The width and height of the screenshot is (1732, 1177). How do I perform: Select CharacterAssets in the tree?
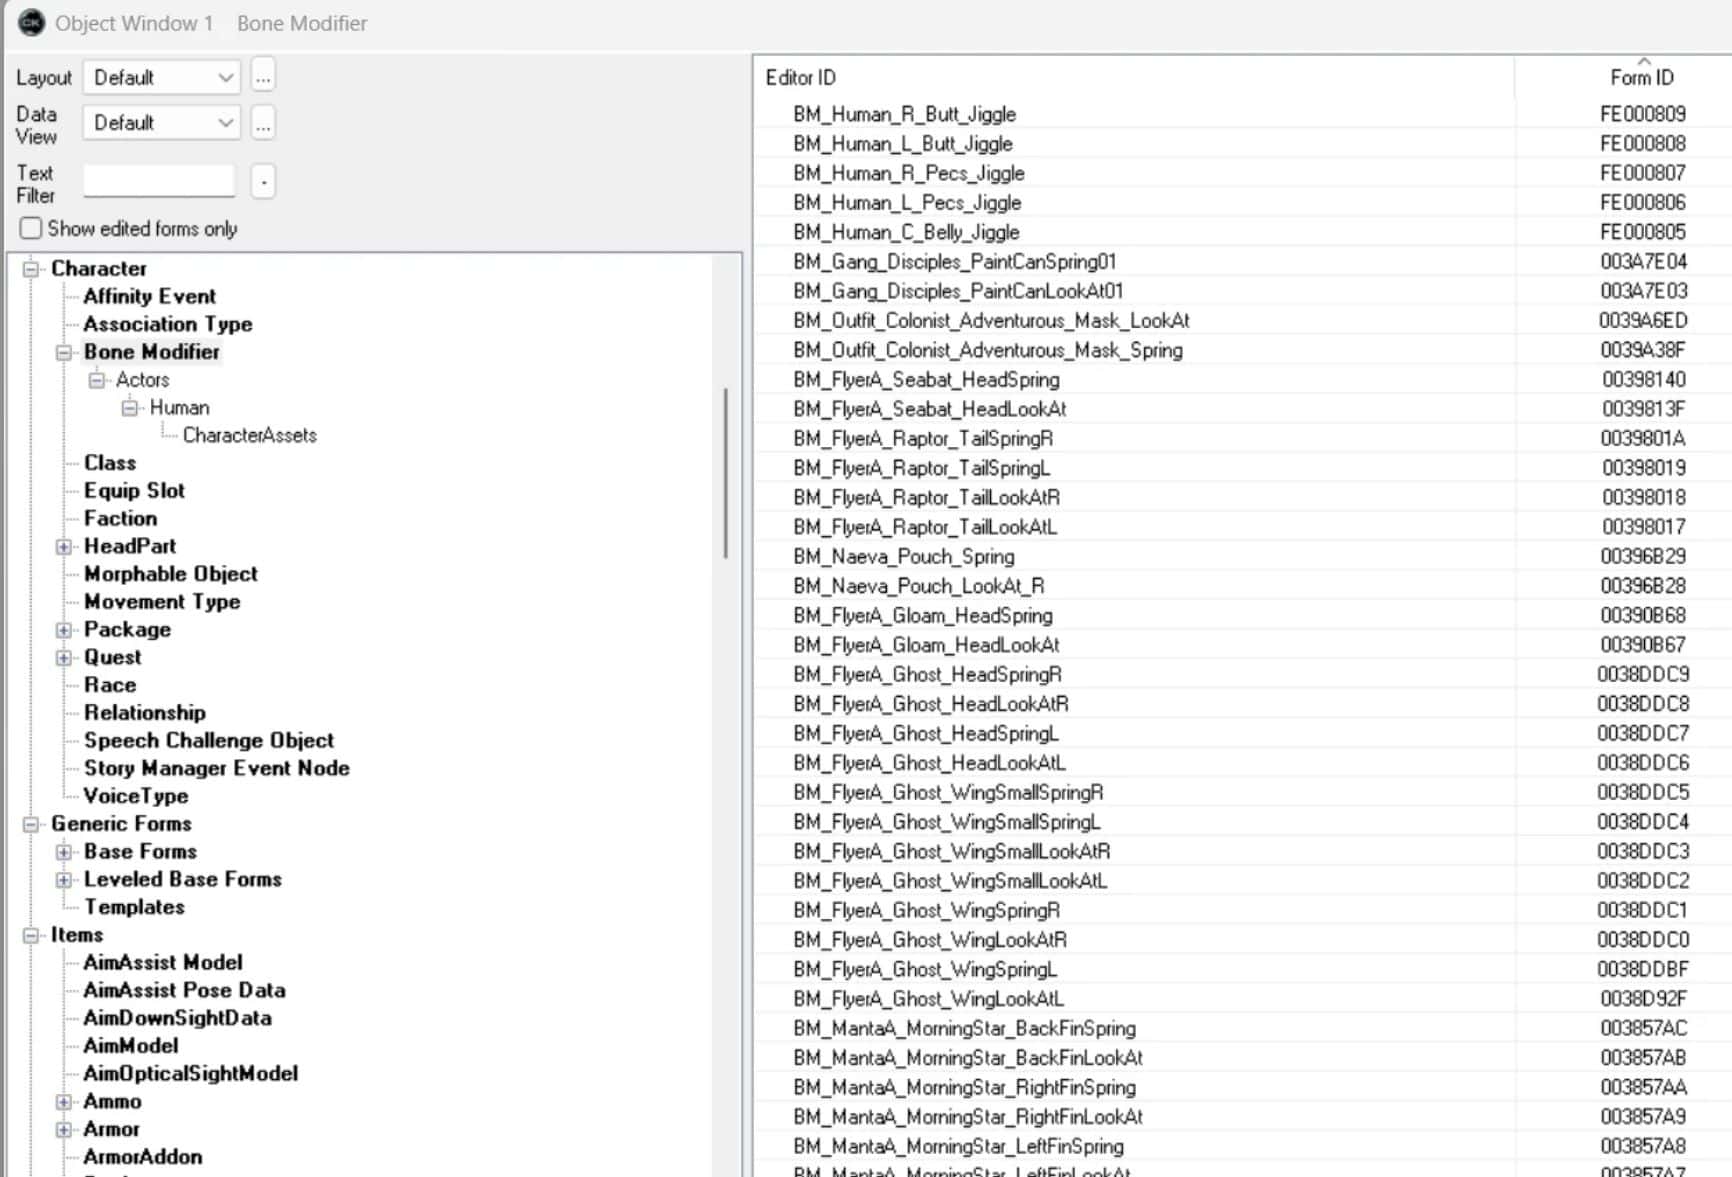click(249, 435)
